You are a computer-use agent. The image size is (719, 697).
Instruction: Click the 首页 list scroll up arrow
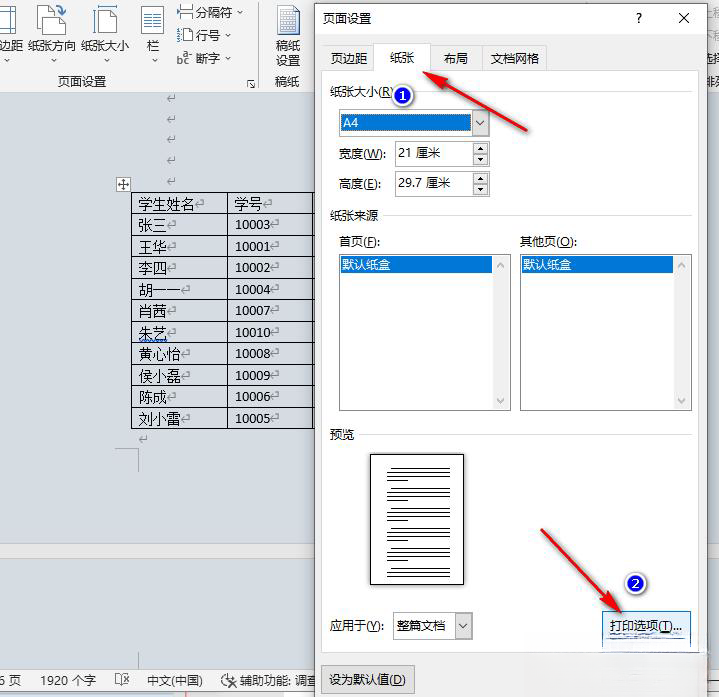(x=500, y=266)
